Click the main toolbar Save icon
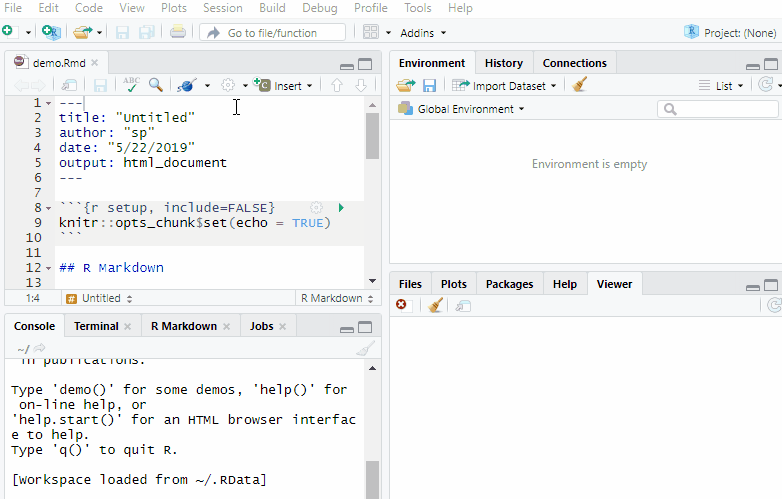Image resolution: width=782 pixels, height=499 pixels. [122, 32]
